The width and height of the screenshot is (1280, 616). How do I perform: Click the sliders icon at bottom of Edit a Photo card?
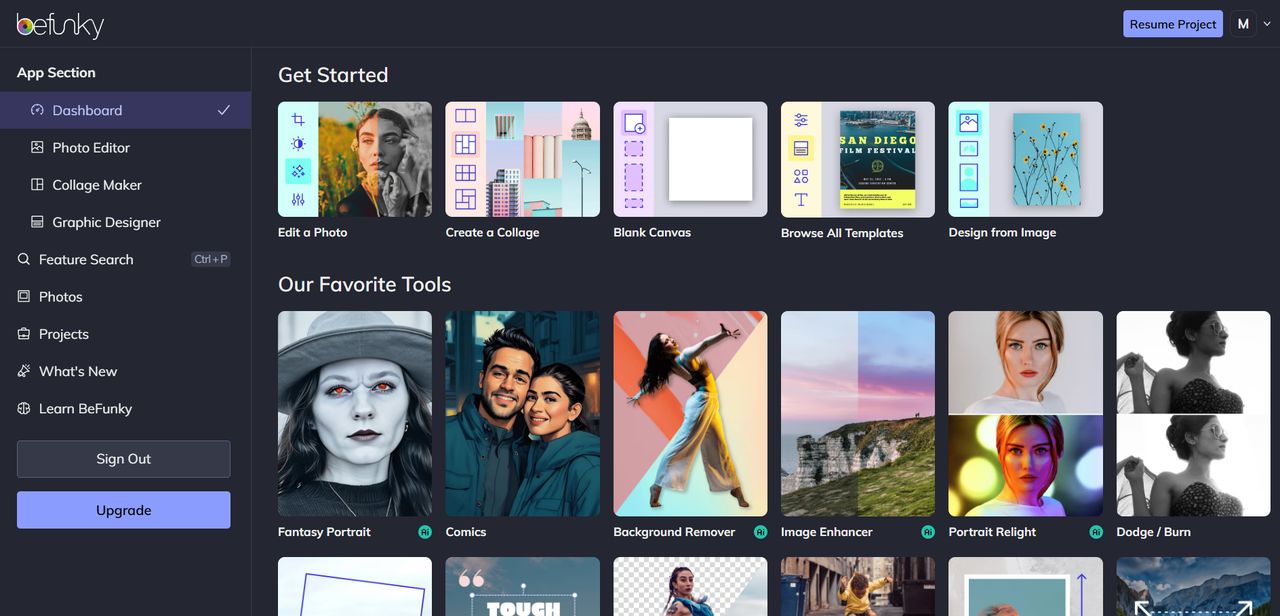coord(298,200)
